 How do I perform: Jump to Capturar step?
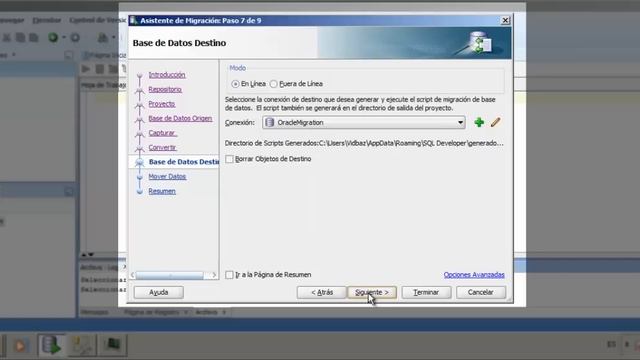[x=162, y=133]
